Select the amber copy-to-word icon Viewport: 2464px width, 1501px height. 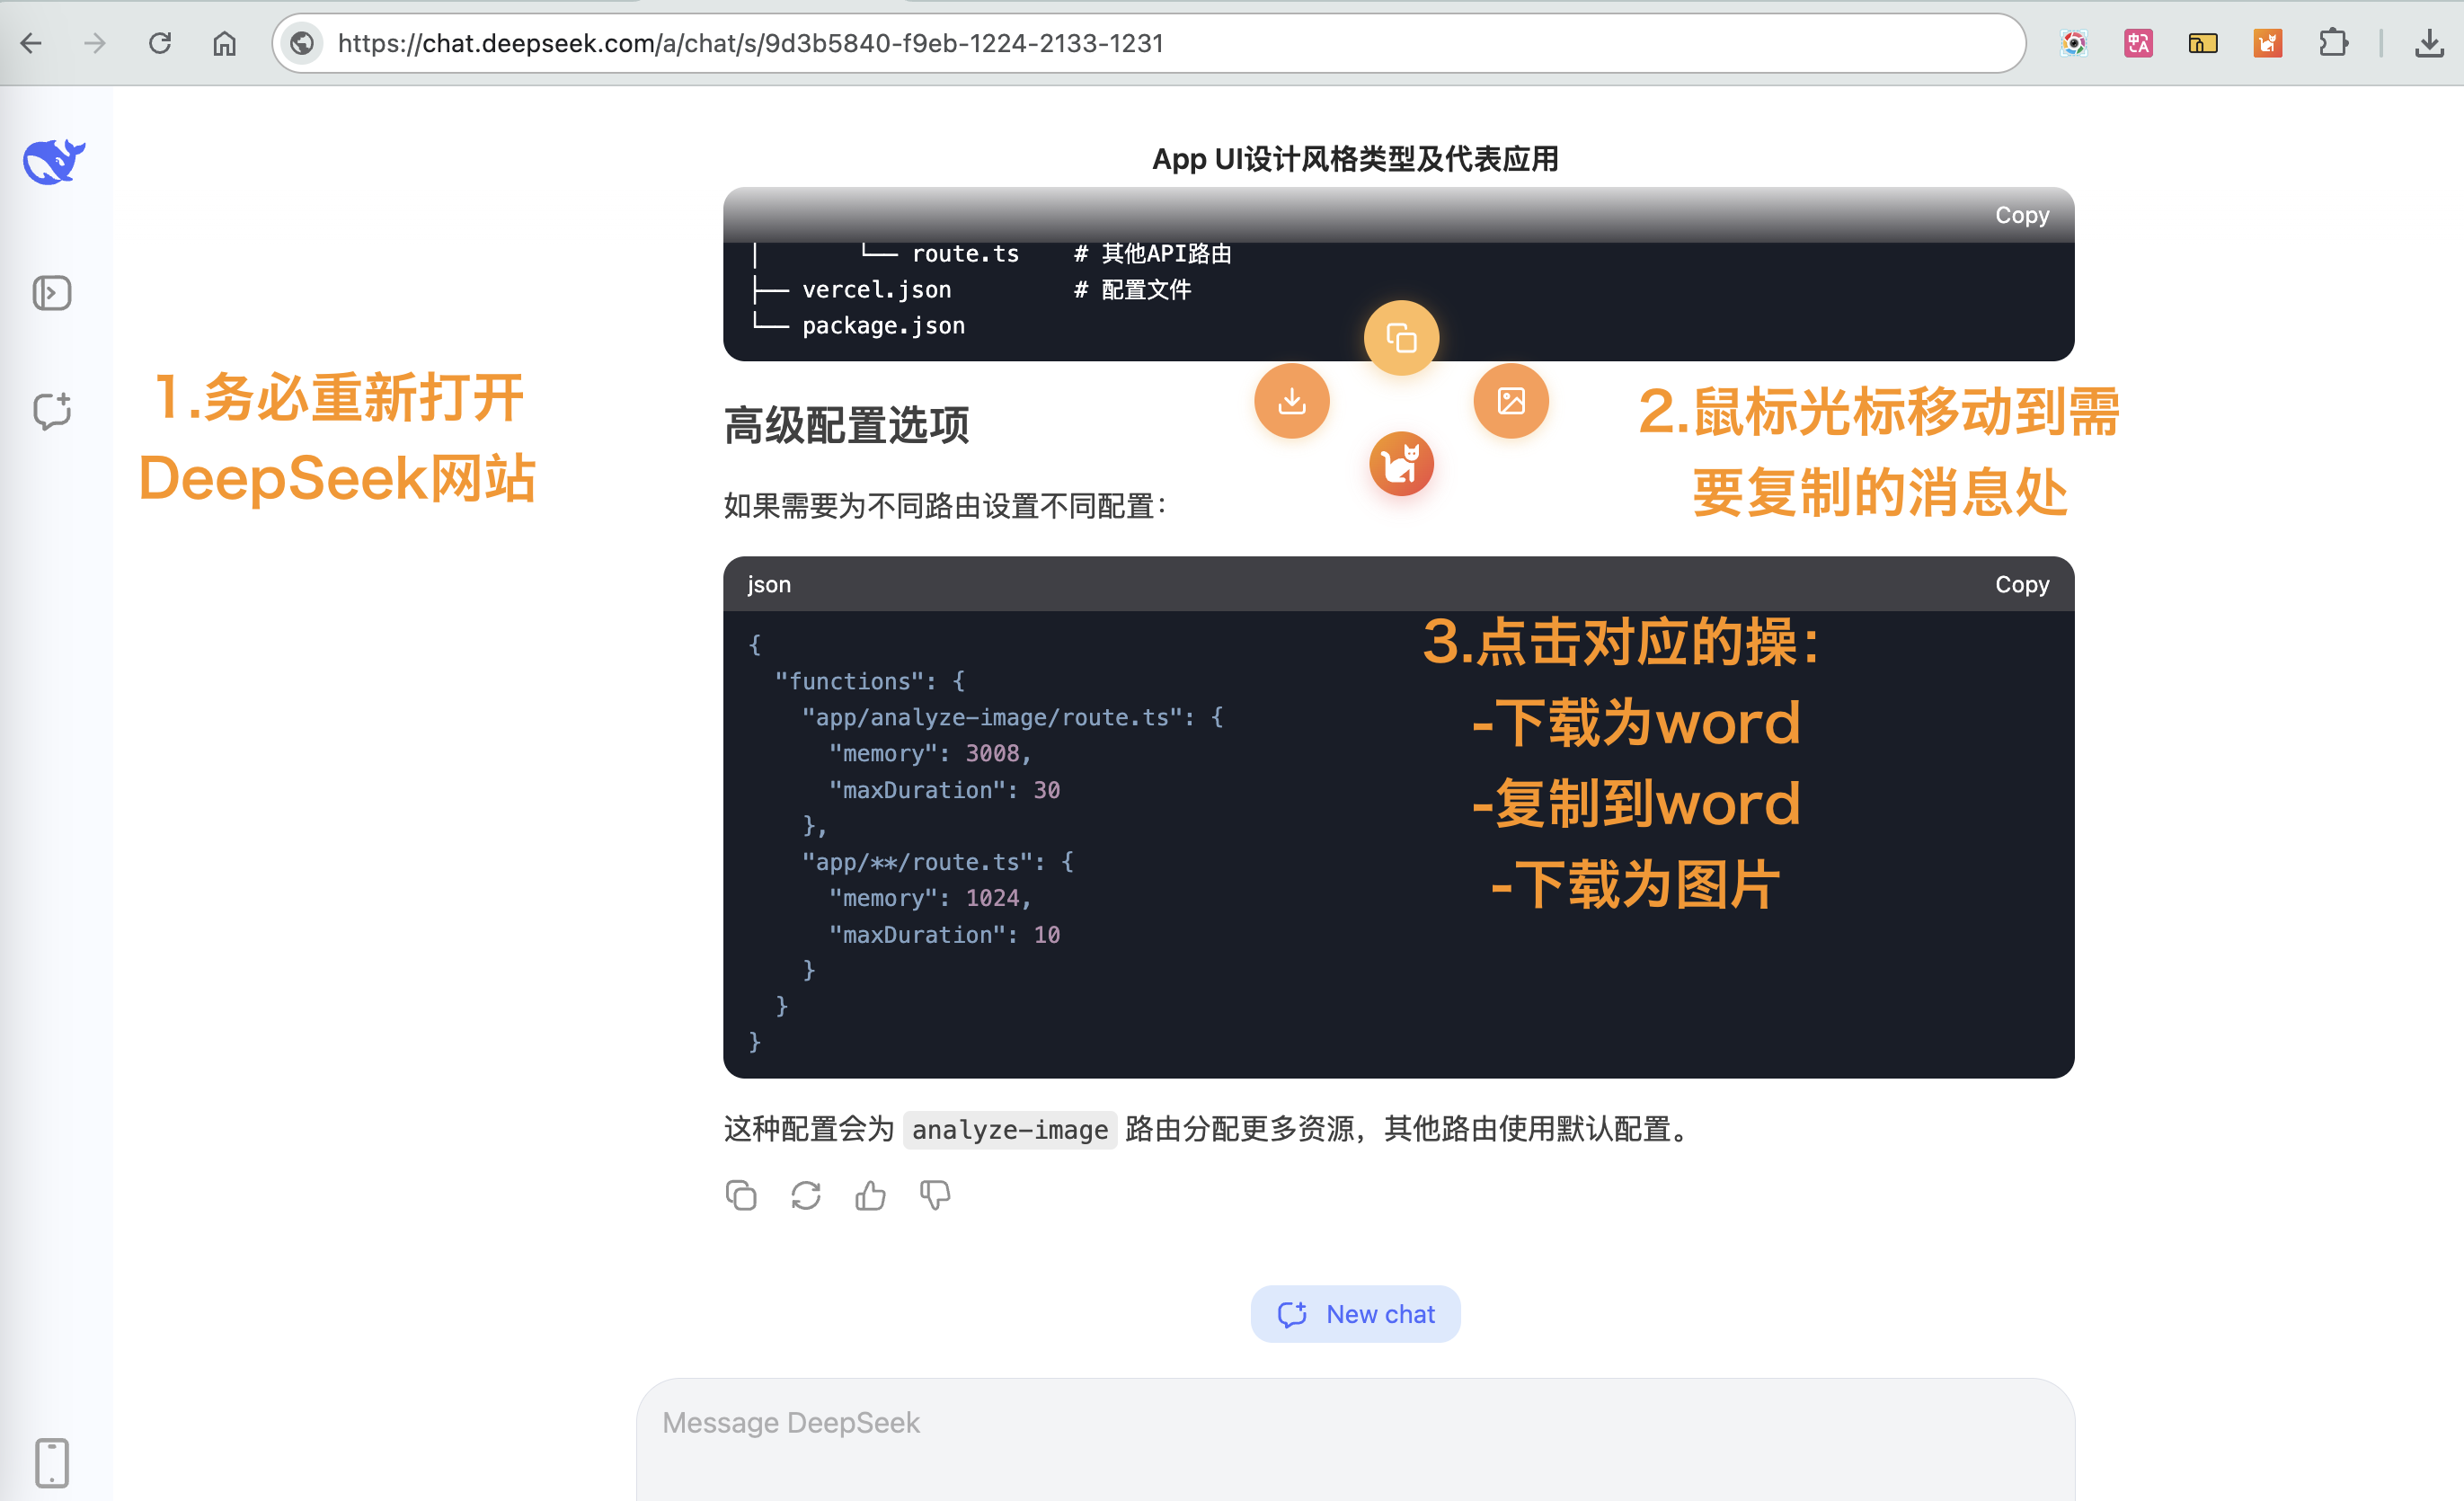(1400, 338)
